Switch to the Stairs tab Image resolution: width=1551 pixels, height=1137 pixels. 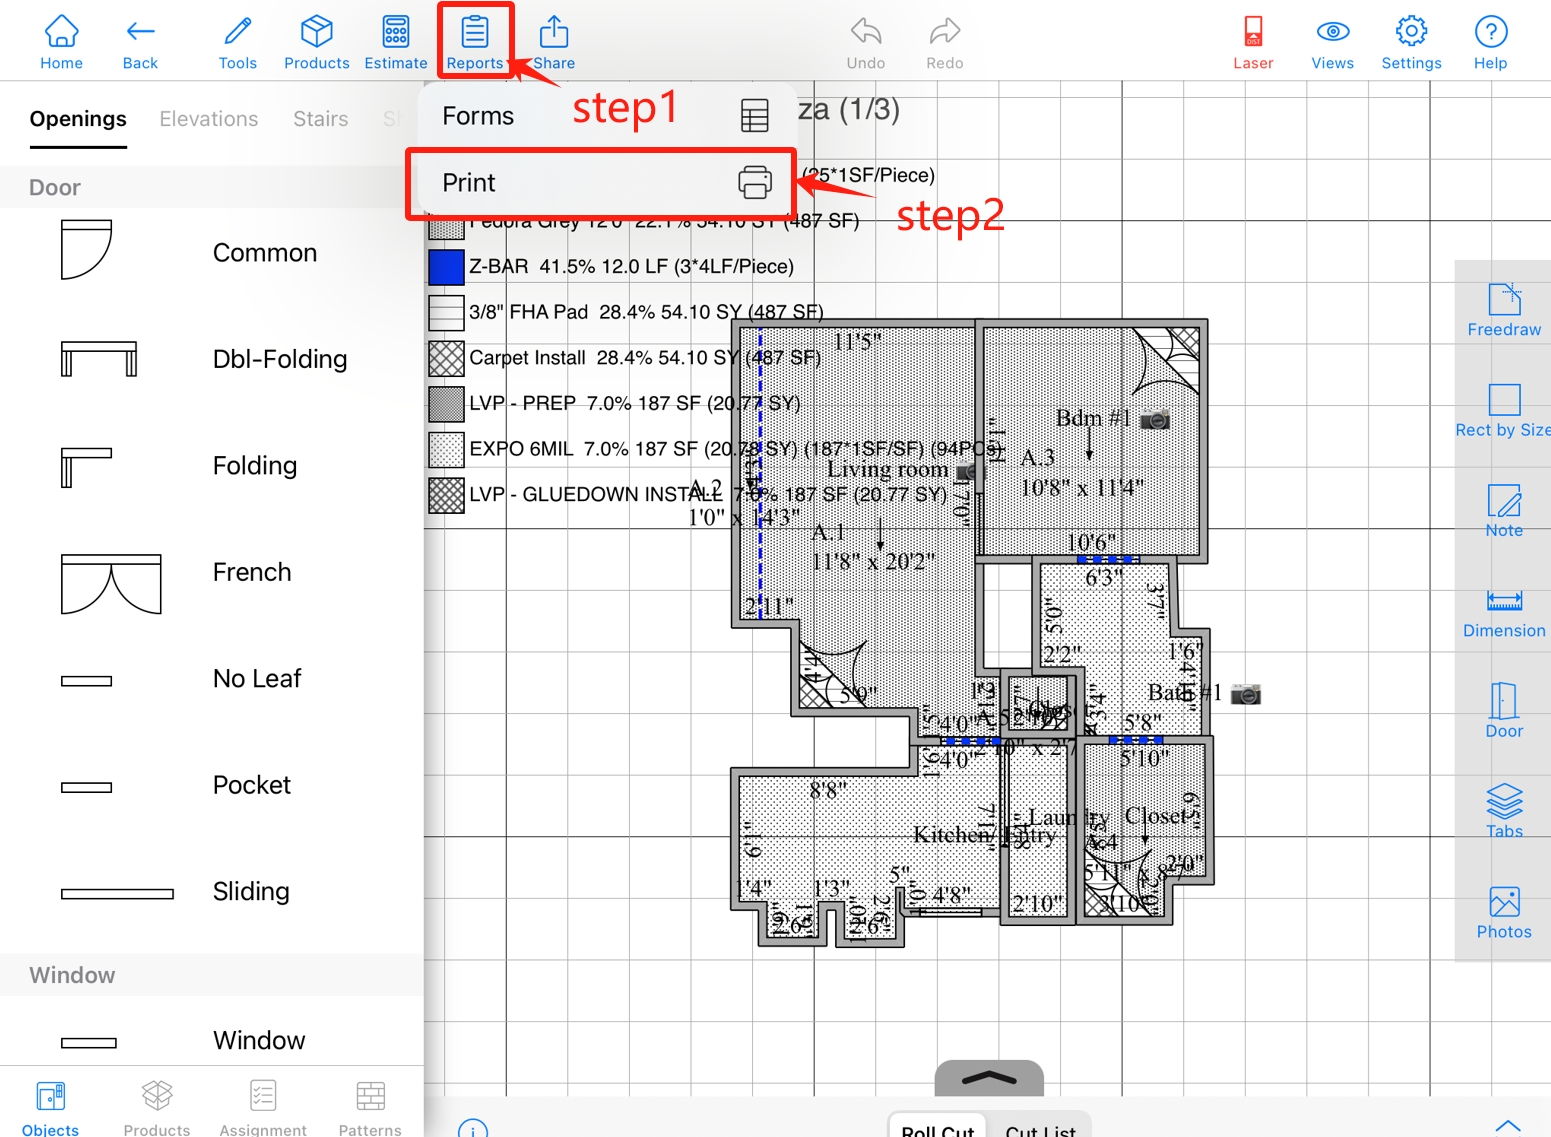click(x=321, y=119)
